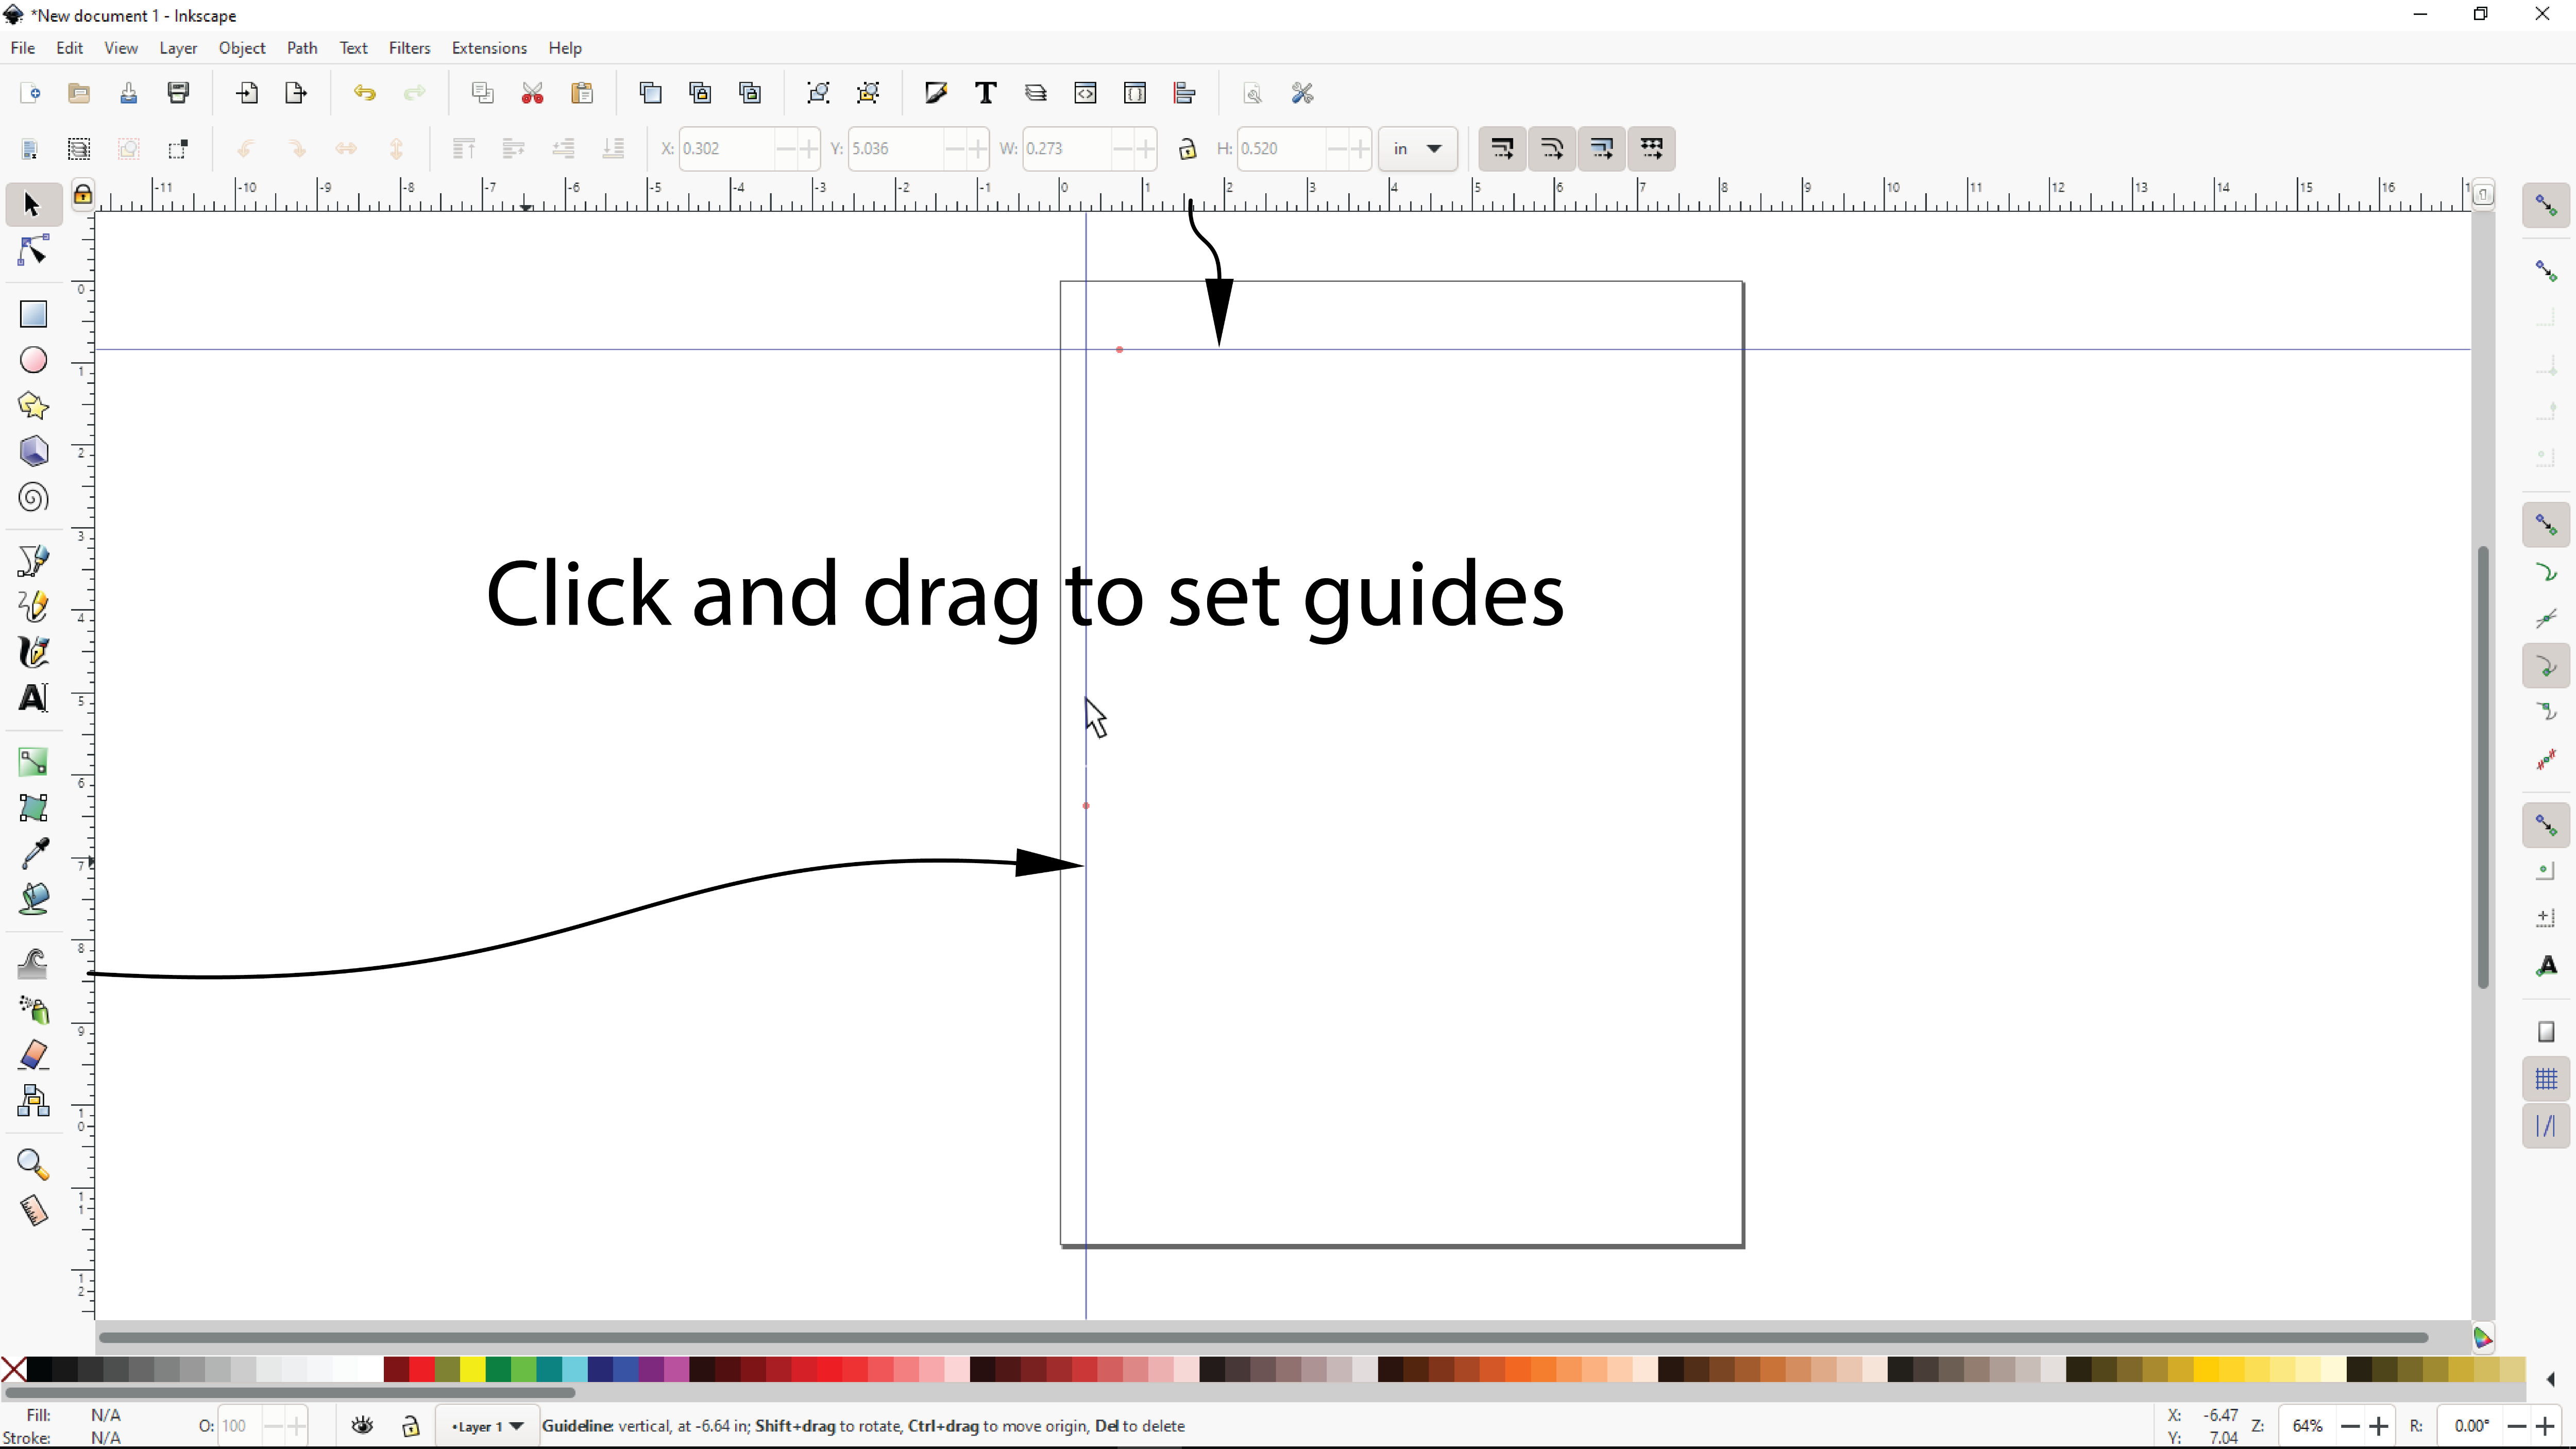Click the rotation R angle field
Image resolution: width=2576 pixels, height=1449 pixels.
(x=2472, y=1426)
